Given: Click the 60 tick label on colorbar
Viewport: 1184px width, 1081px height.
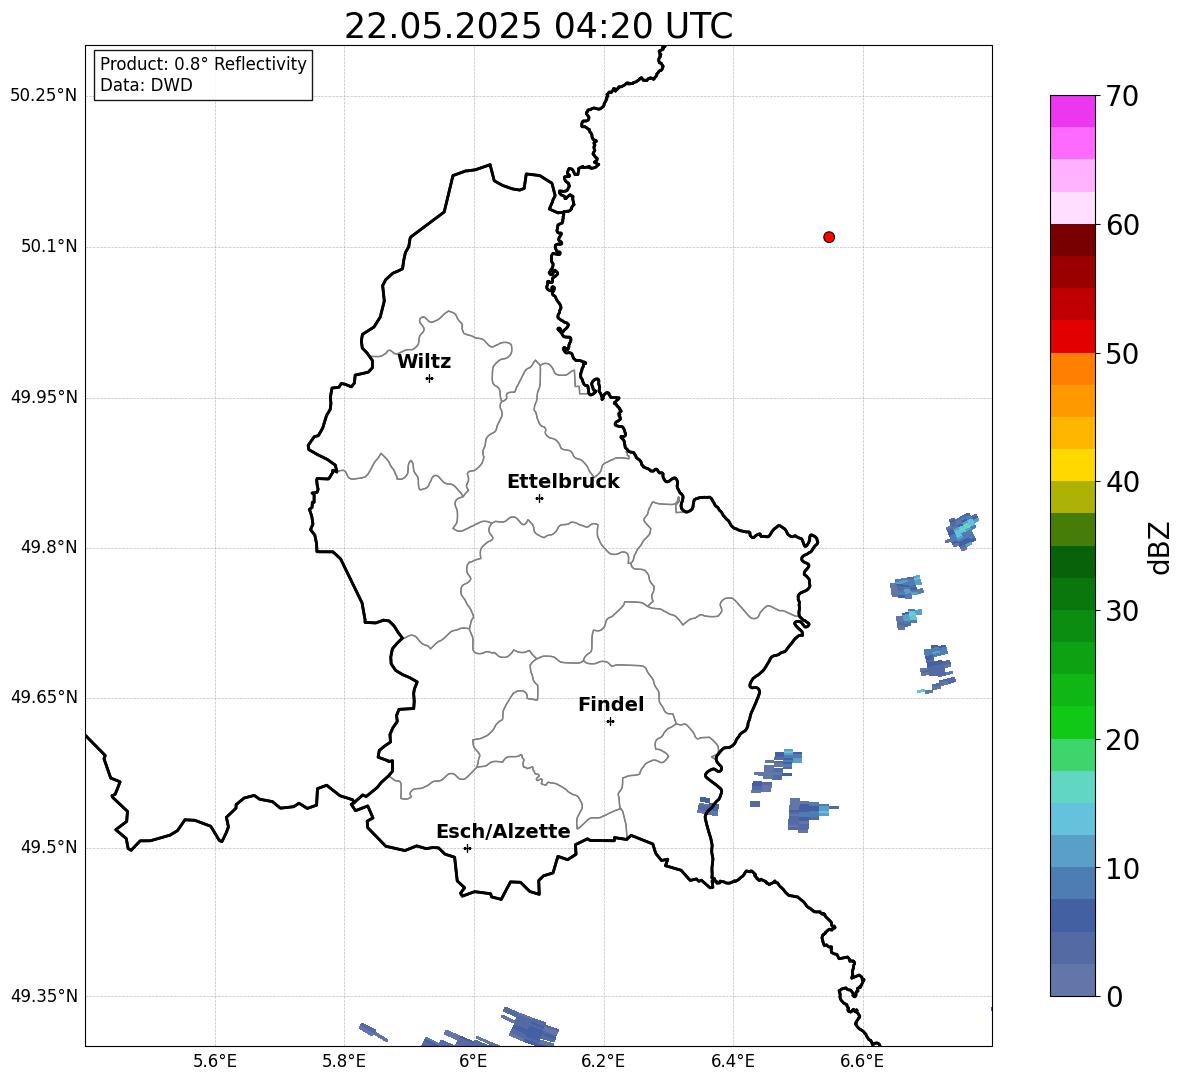Looking at the screenshot, I should pyautogui.click(x=1122, y=225).
